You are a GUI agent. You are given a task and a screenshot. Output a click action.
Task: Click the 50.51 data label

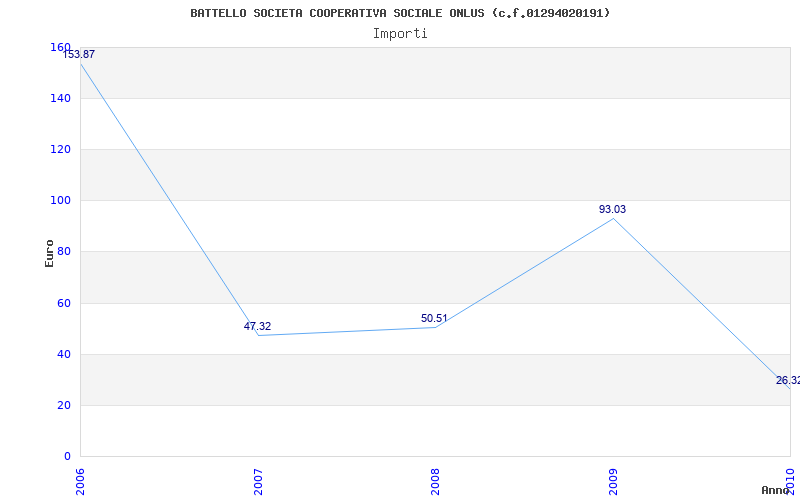434,318
